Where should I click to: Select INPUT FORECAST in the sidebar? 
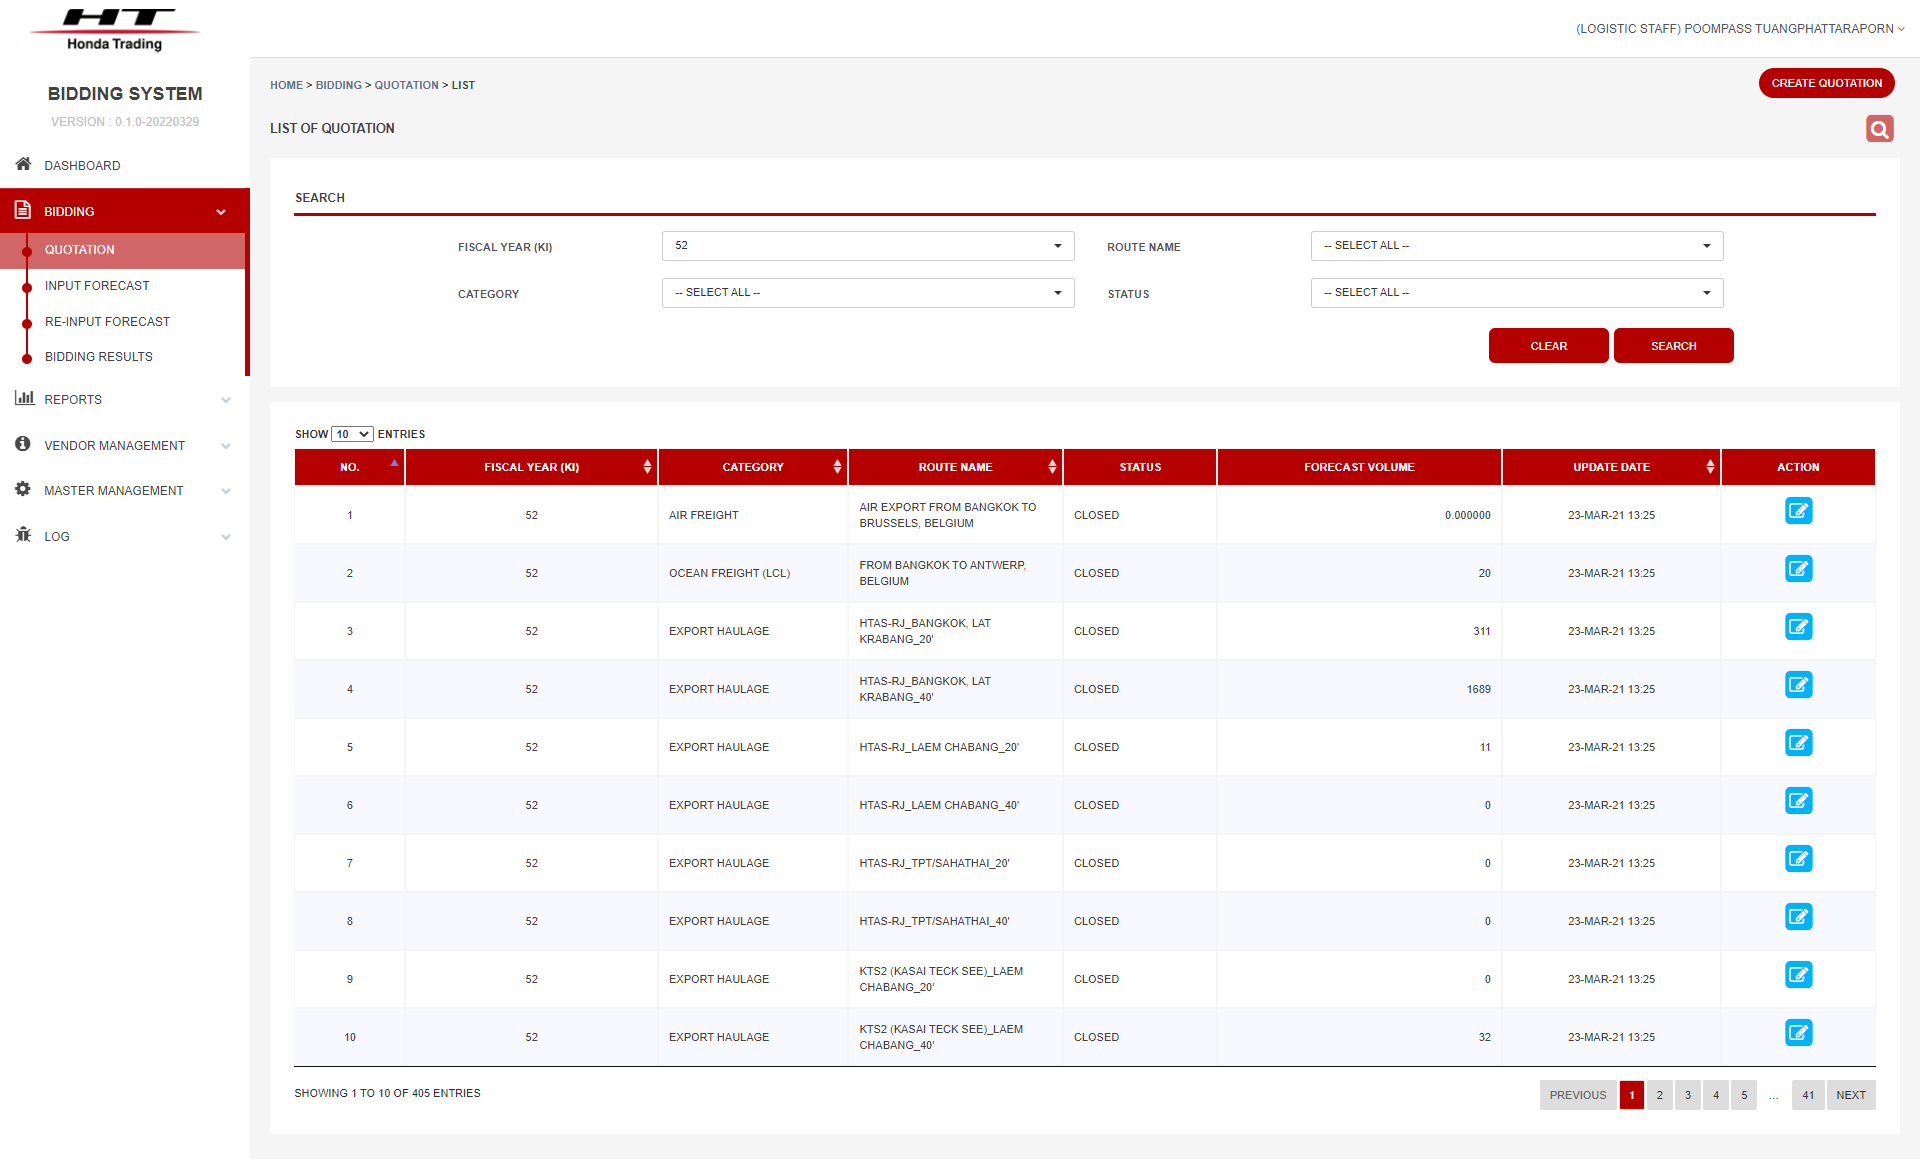pyautogui.click(x=97, y=285)
